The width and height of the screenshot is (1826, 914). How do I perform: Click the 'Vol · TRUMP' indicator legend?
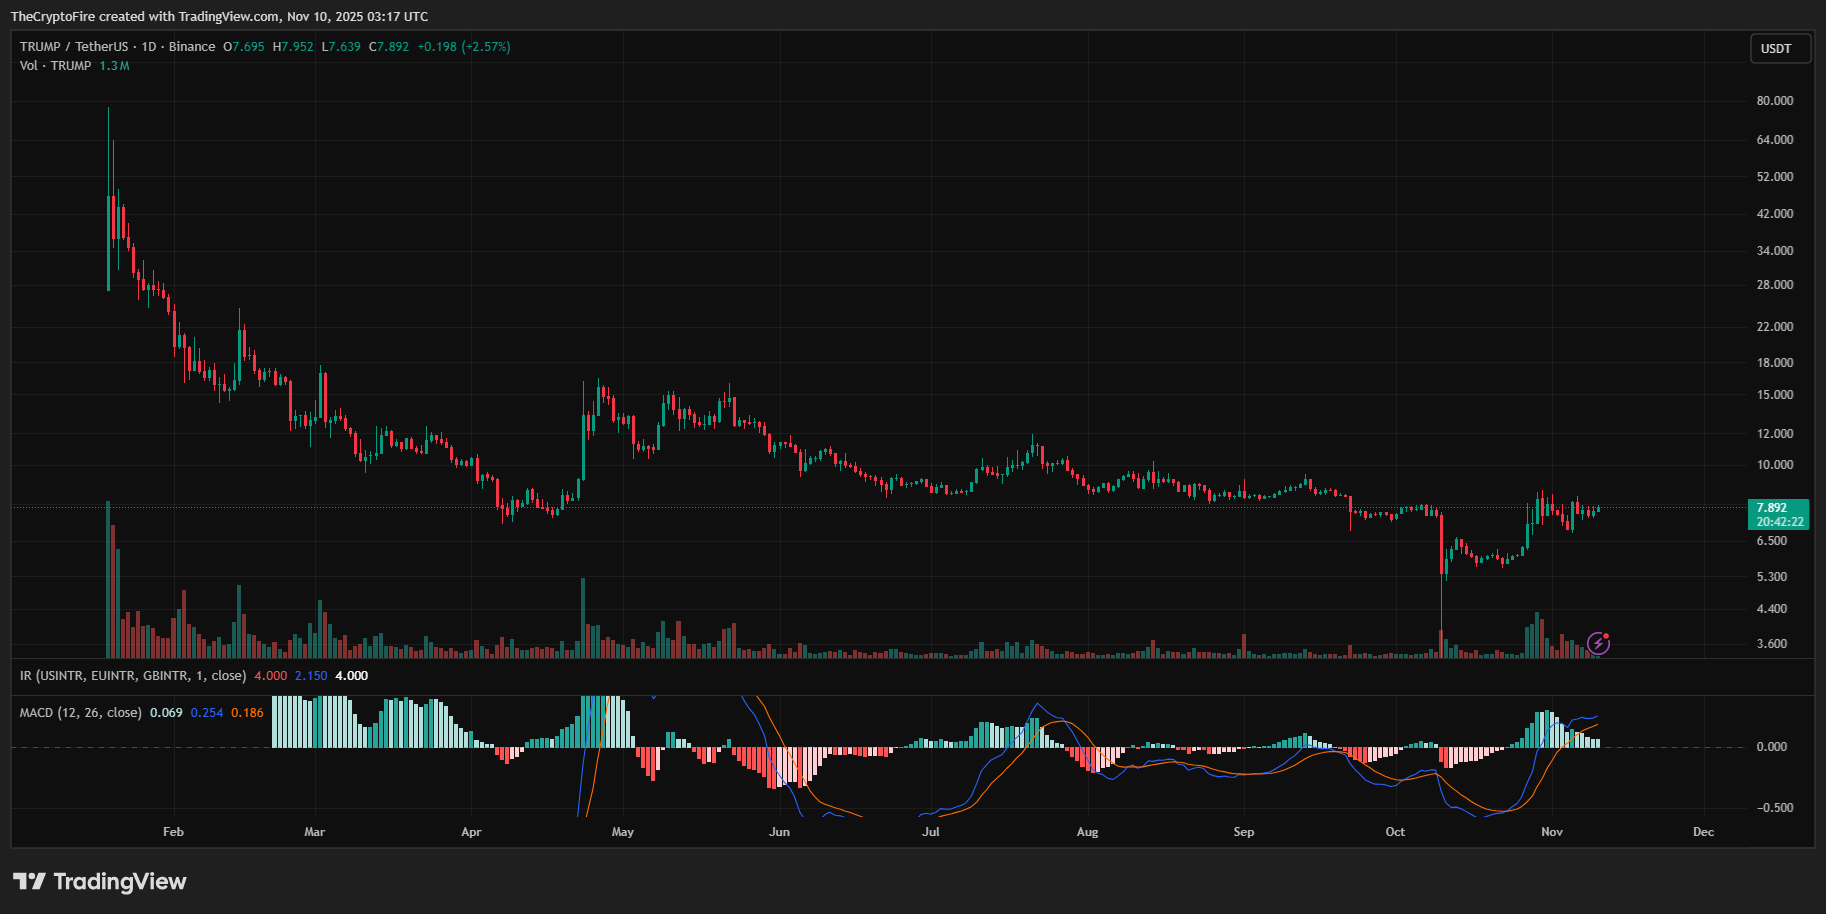pyautogui.click(x=55, y=66)
